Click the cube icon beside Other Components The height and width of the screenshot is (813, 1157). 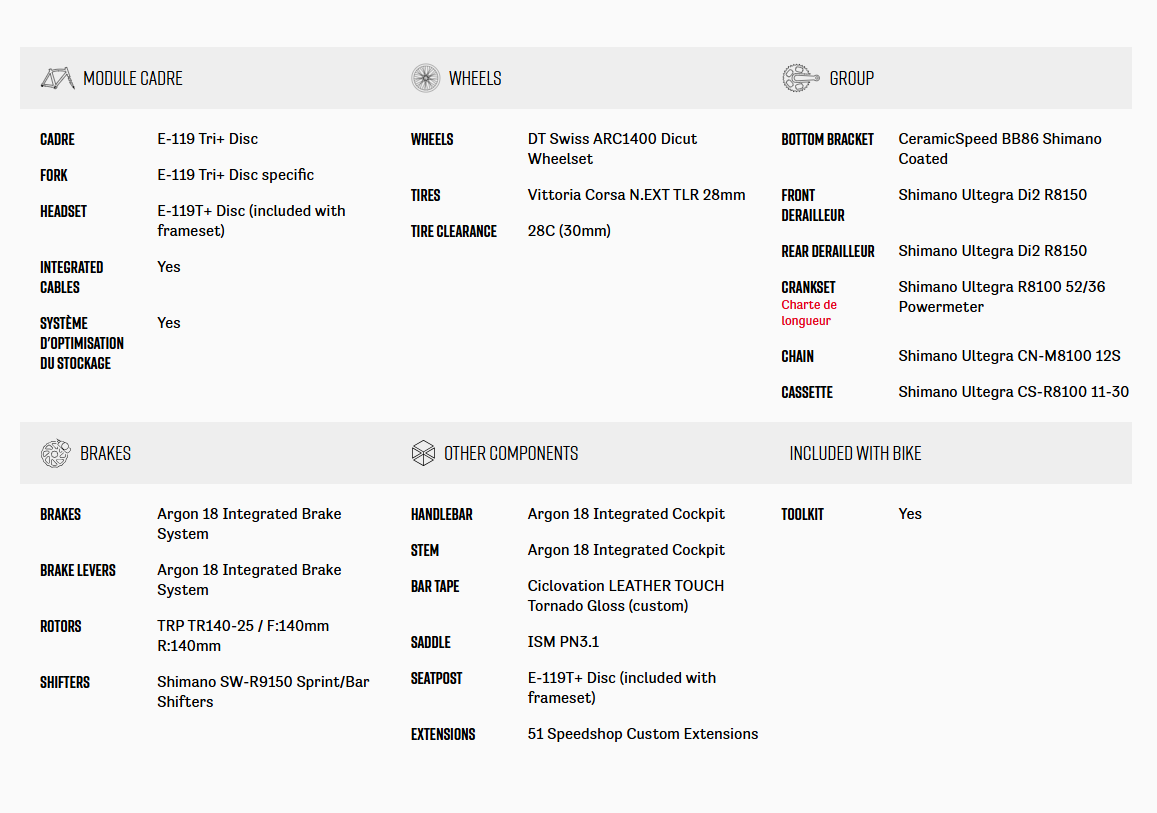pyautogui.click(x=423, y=453)
